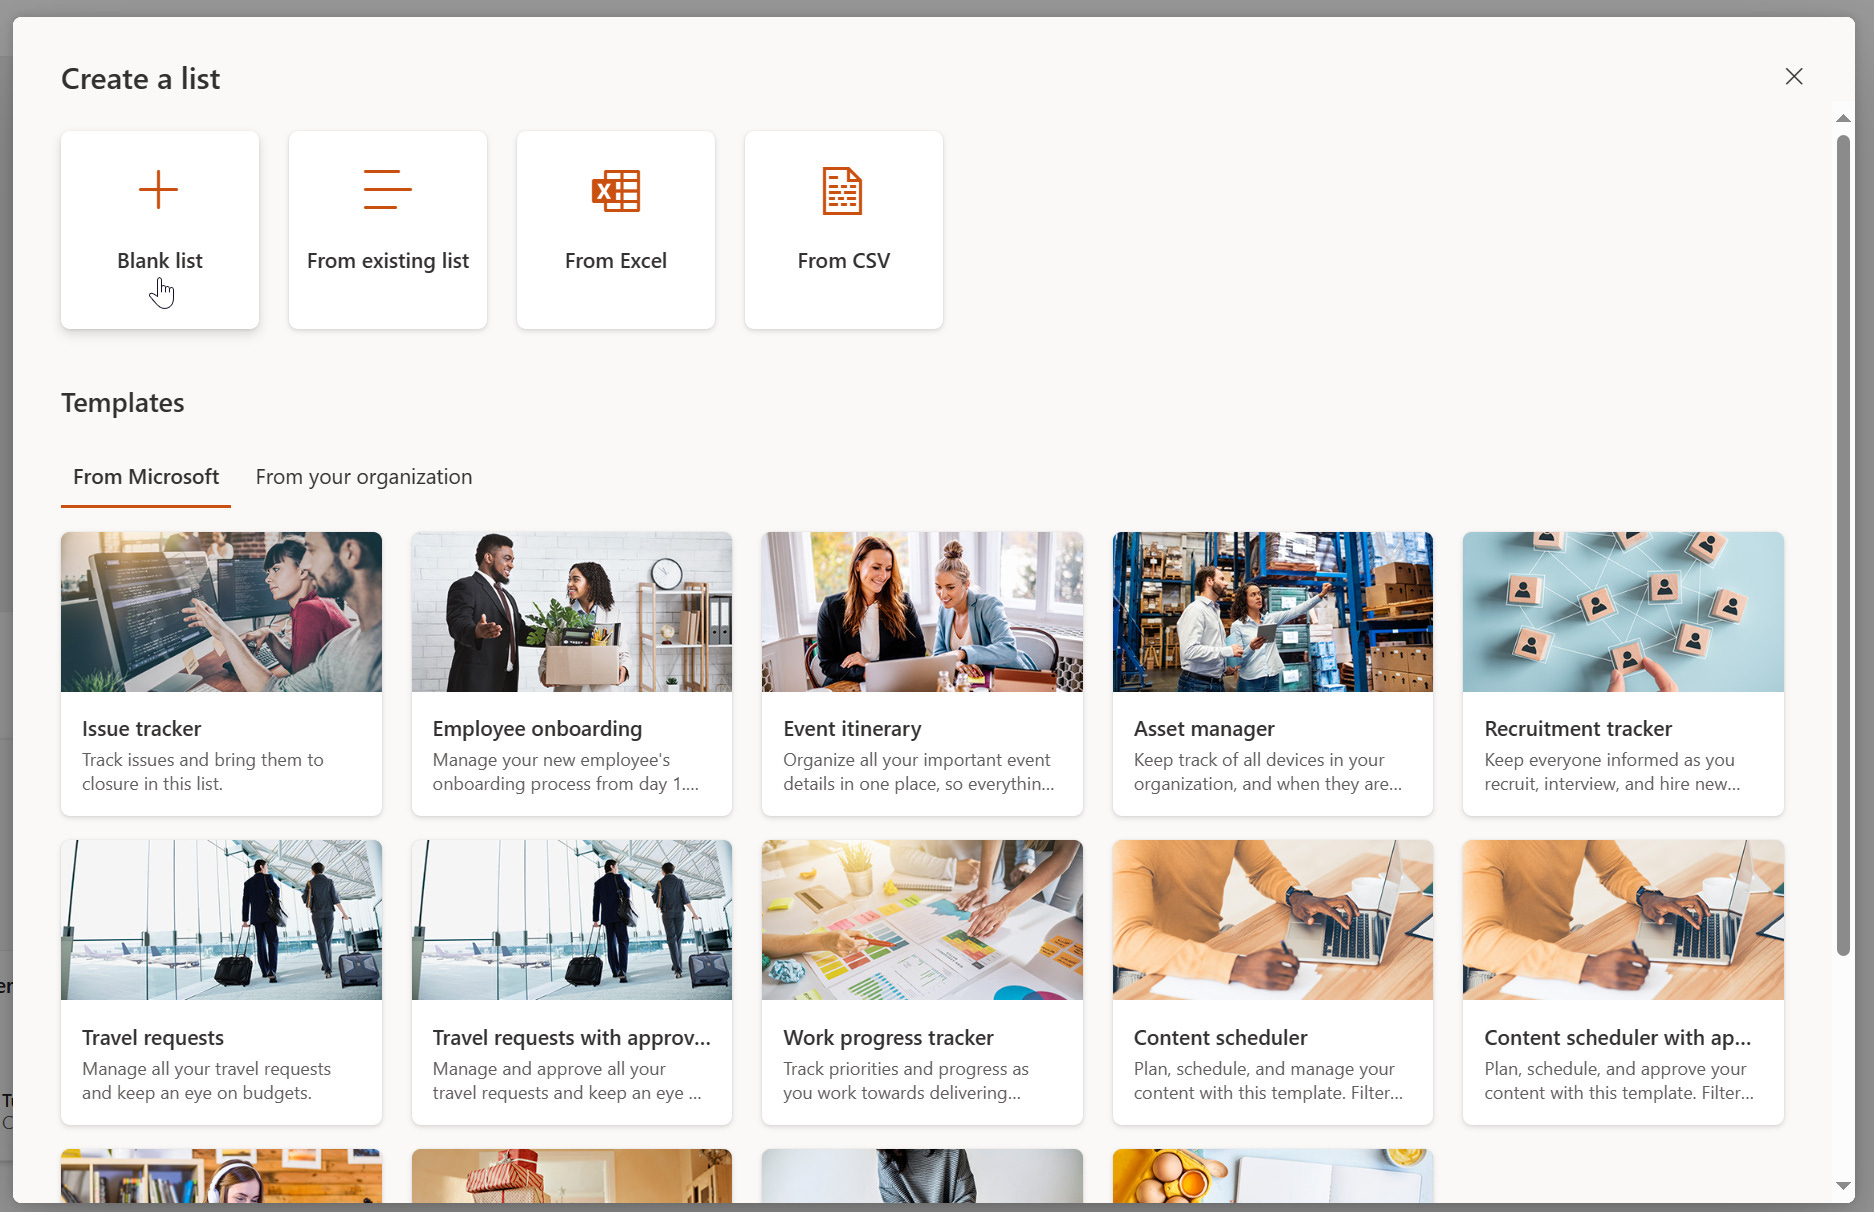Open the partially visible headphones template
The height and width of the screenshot is (1212, 1874).
point(221,1176)
